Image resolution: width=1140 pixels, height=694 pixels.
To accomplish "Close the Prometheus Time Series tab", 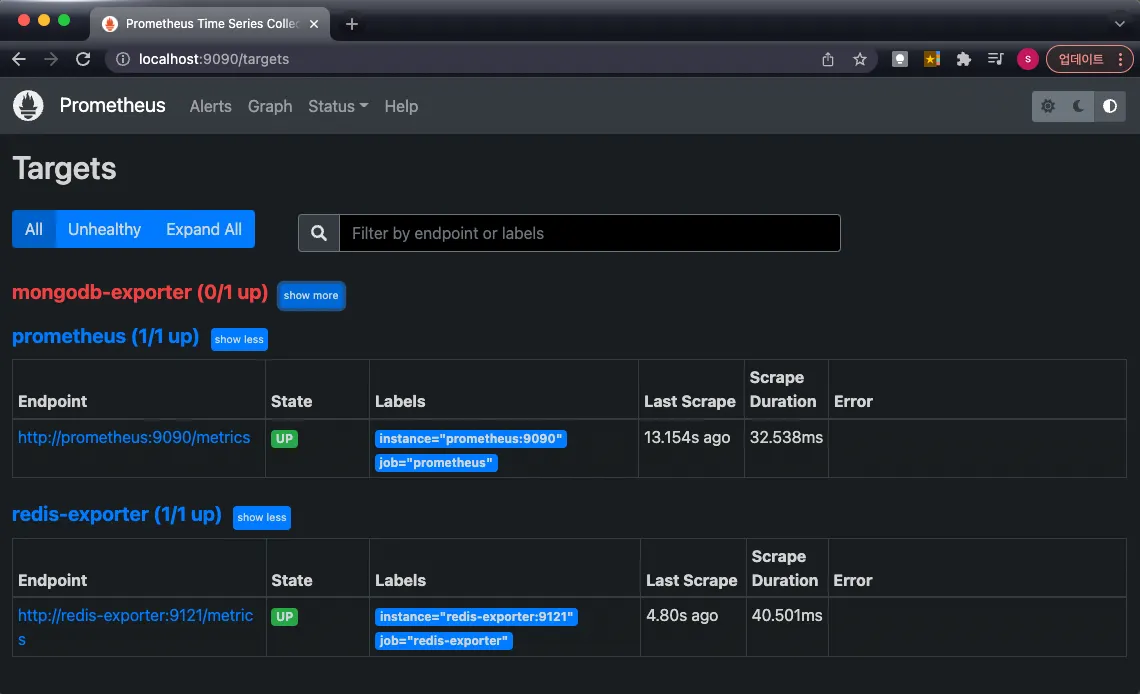I will [x=314, y=24].
